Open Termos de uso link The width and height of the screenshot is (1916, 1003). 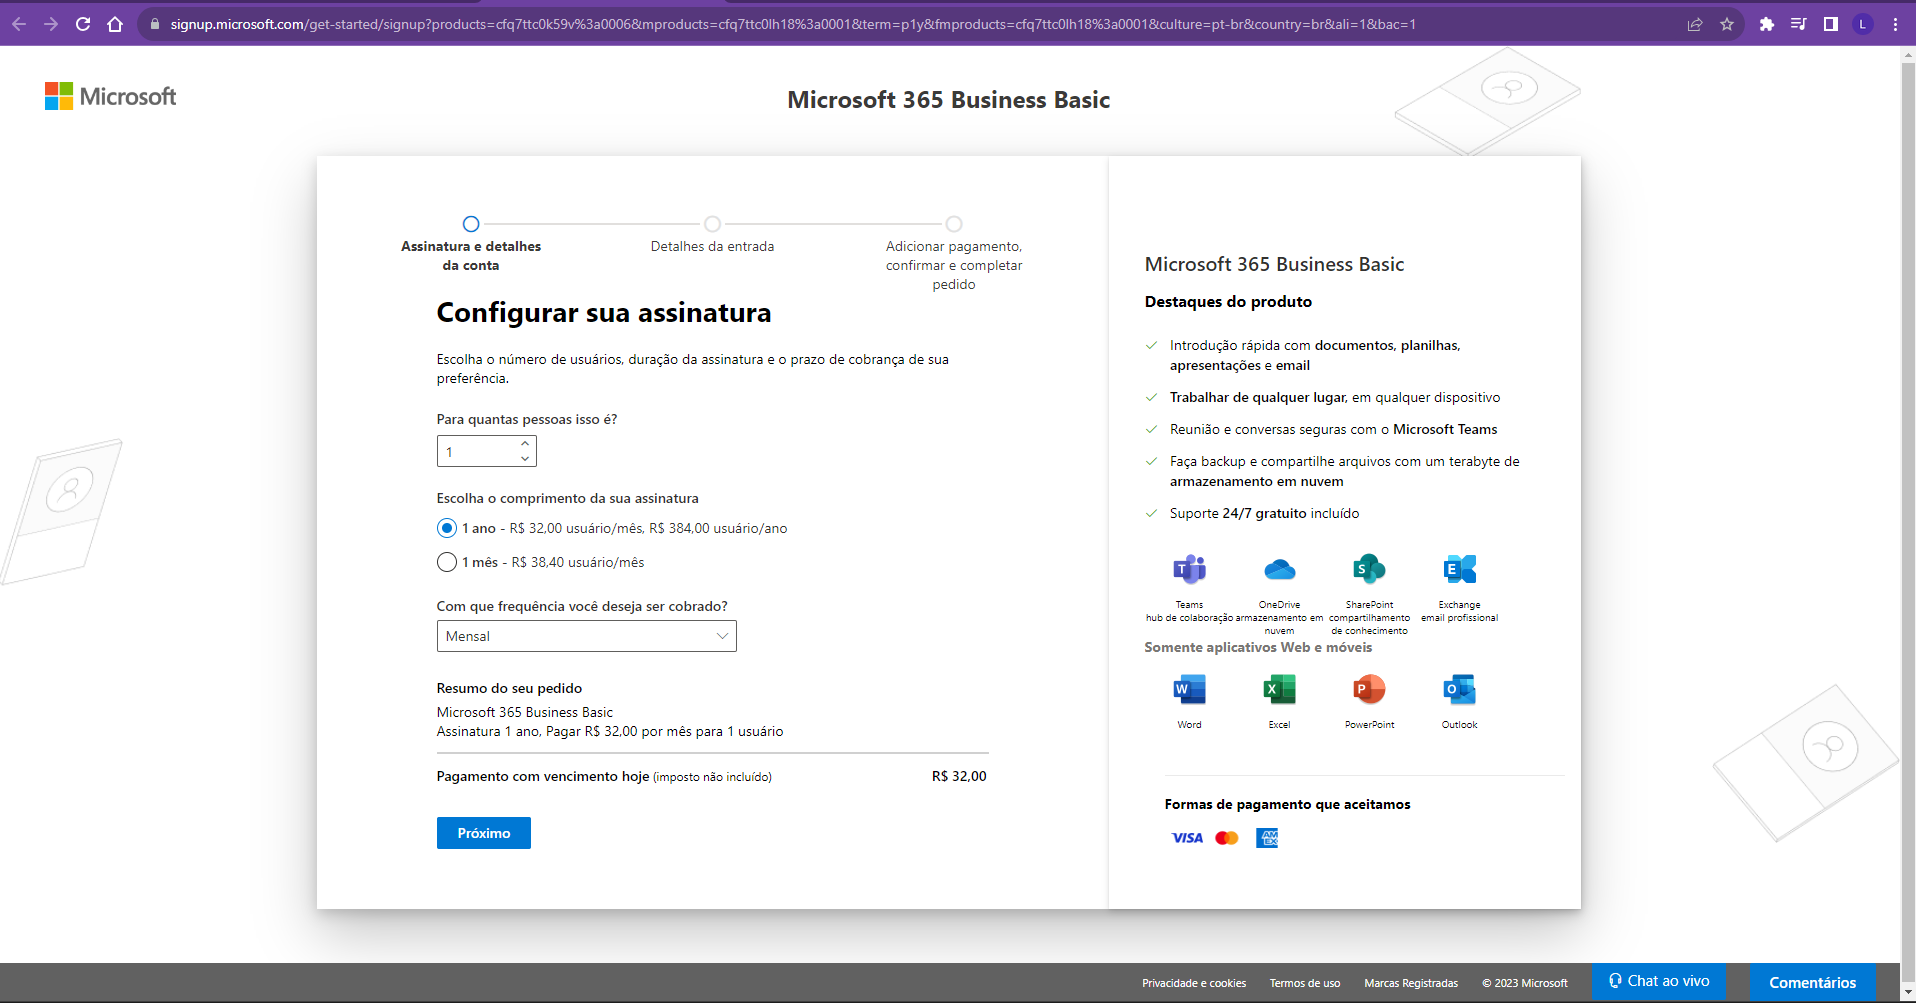point(1305,983)
